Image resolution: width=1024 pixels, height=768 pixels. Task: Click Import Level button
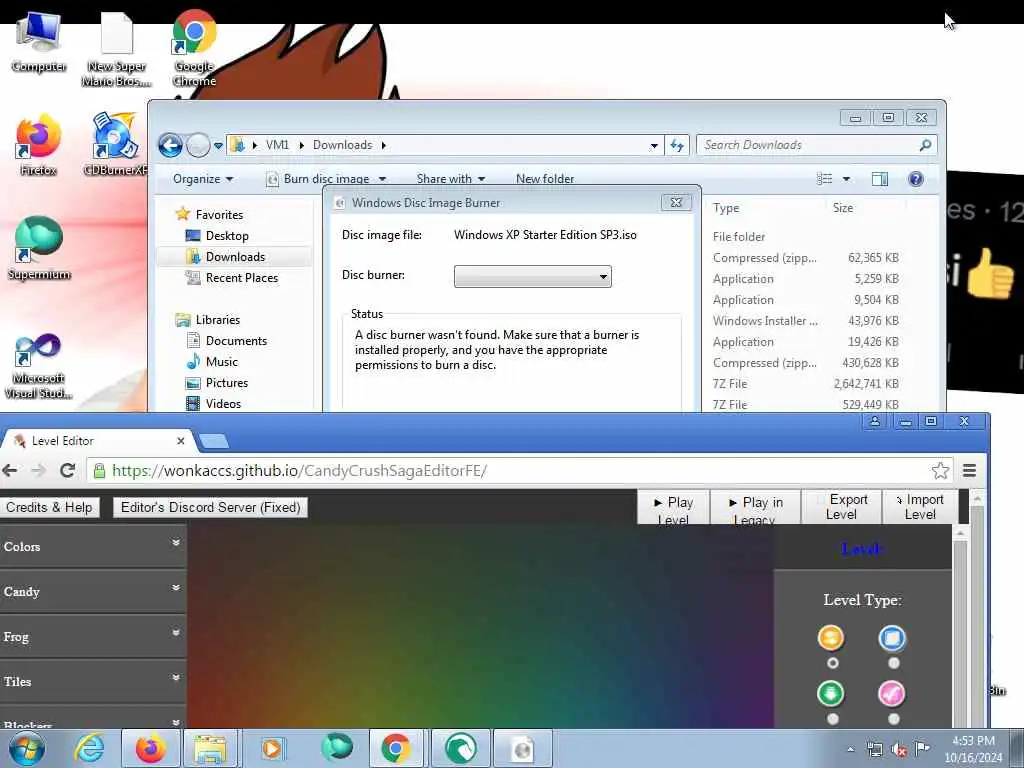(920, 507)
